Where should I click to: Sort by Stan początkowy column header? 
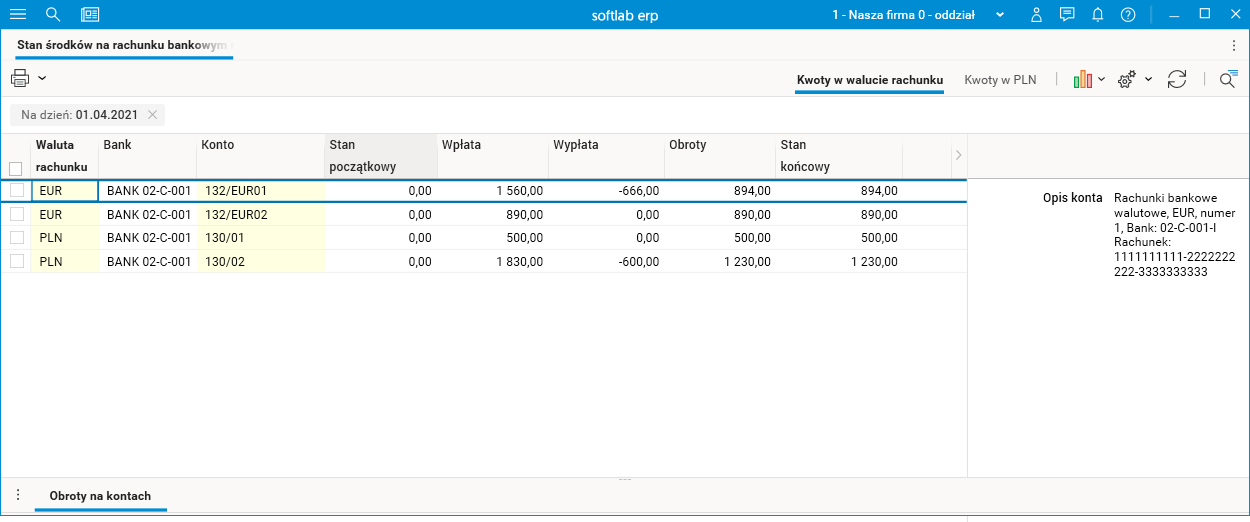[380, 155]
